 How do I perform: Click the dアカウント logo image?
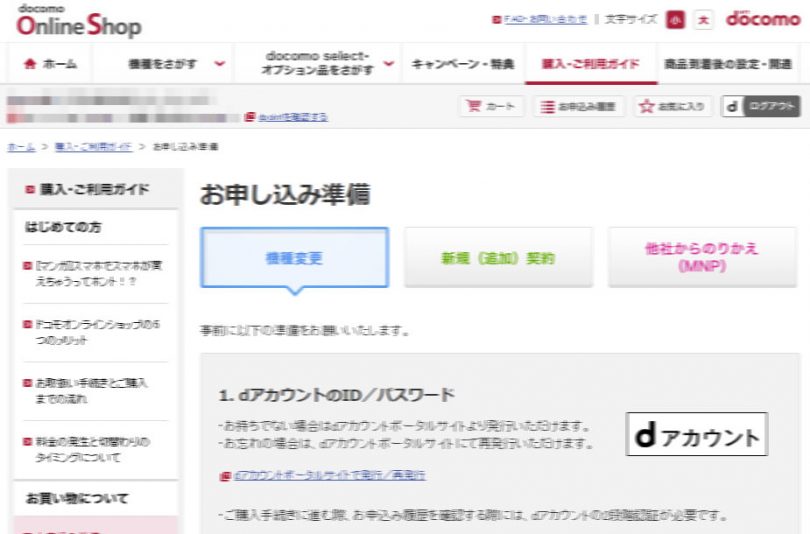coord(696,434)
